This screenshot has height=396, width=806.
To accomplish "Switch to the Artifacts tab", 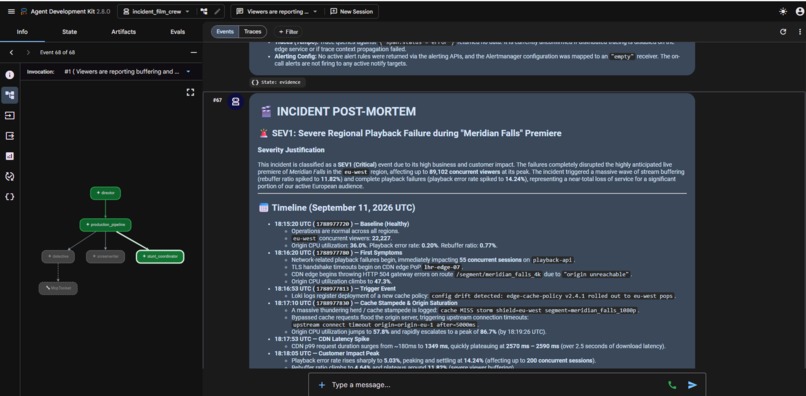I will coord(123,32).
